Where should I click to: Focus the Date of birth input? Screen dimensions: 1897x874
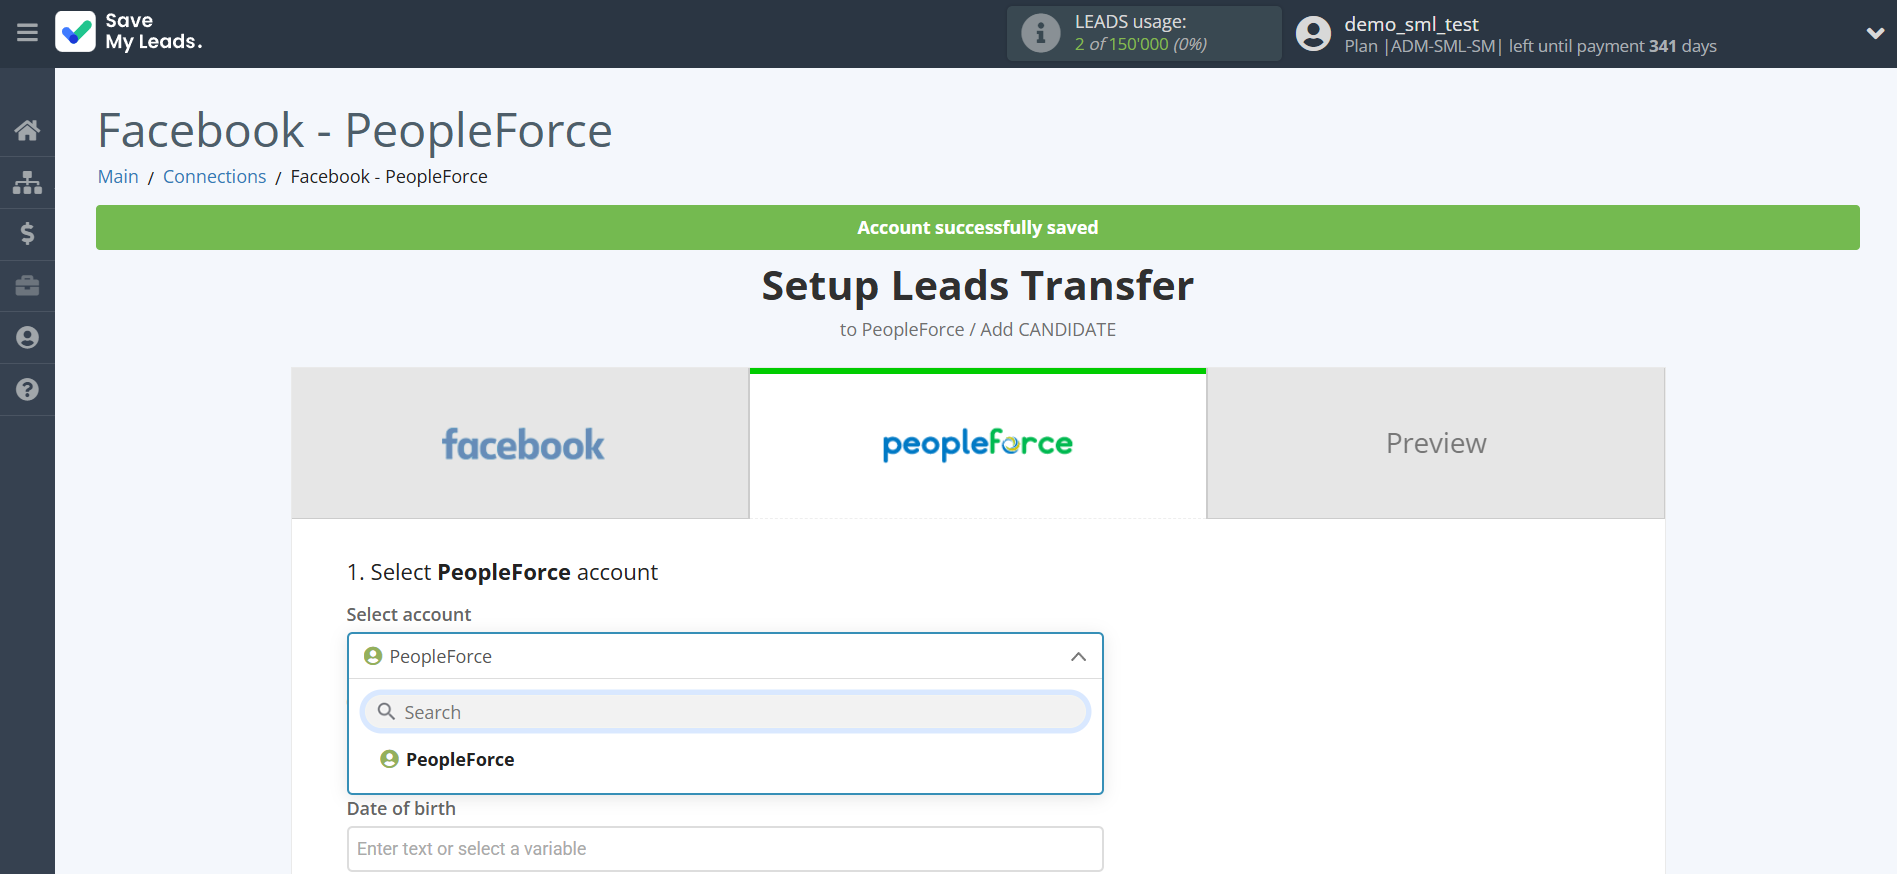725,849
